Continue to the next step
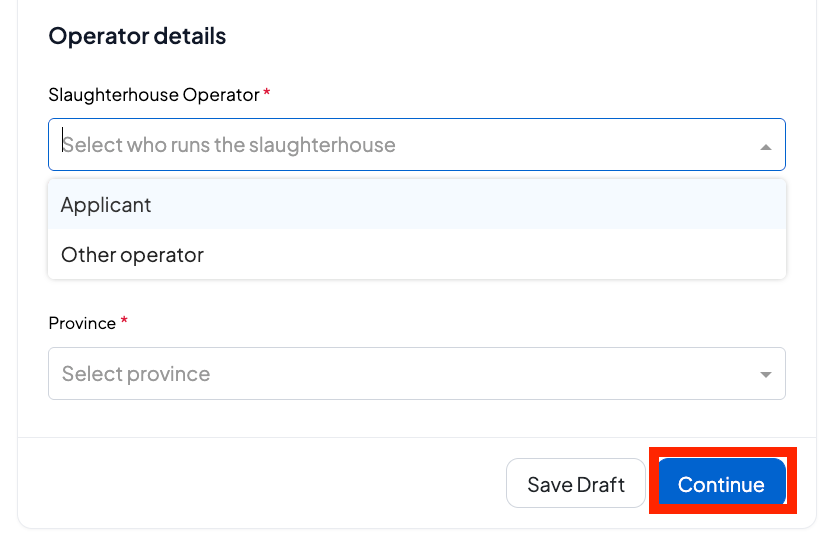The width and height of the screenshot is (832, 536). (722, 482)
